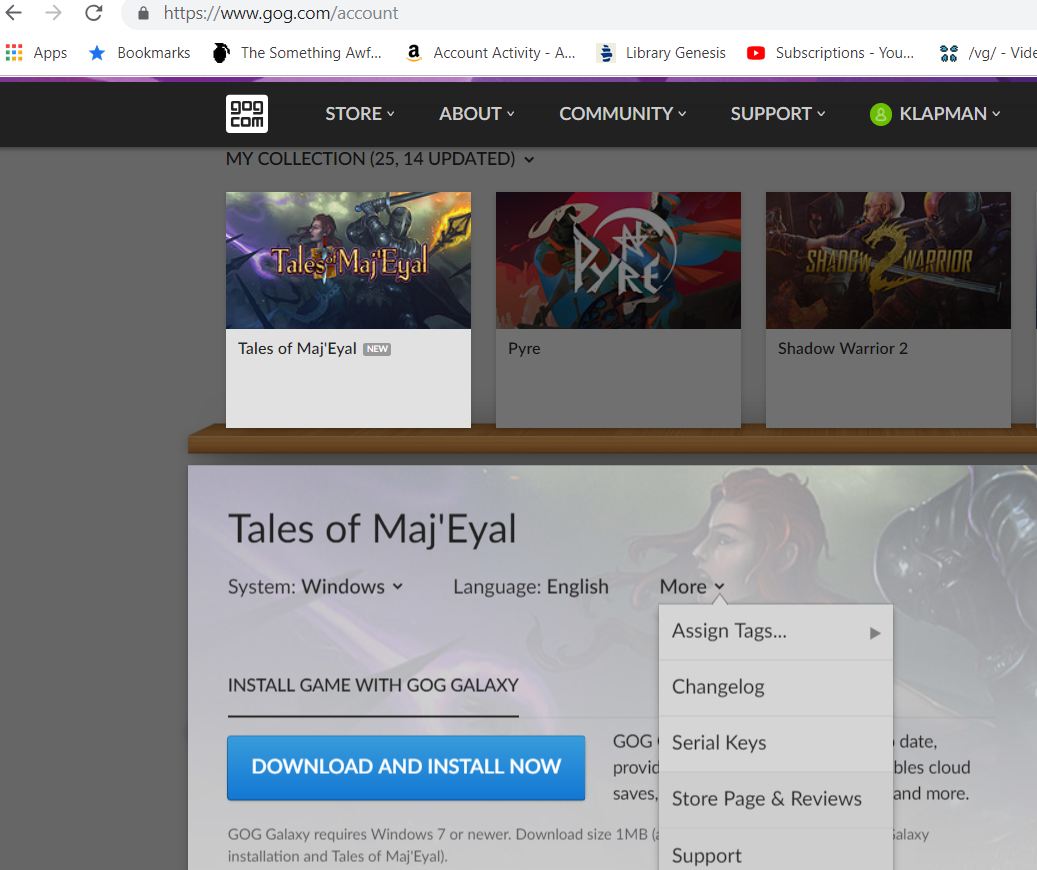Image resolution: width=1037 pixels, height=870 pixels.
Task: Open Pyre game cover thumbnail
Action: pos(618,261)
